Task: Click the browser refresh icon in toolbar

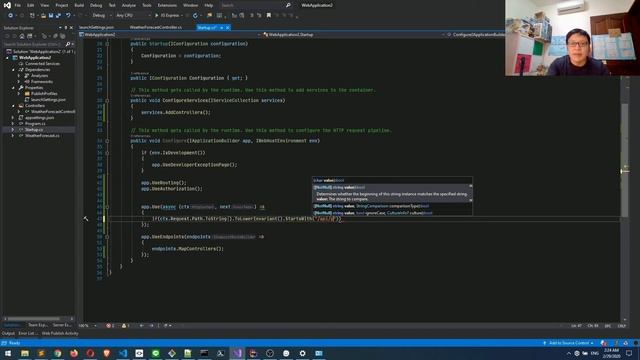Action: [x=195, y=16]
